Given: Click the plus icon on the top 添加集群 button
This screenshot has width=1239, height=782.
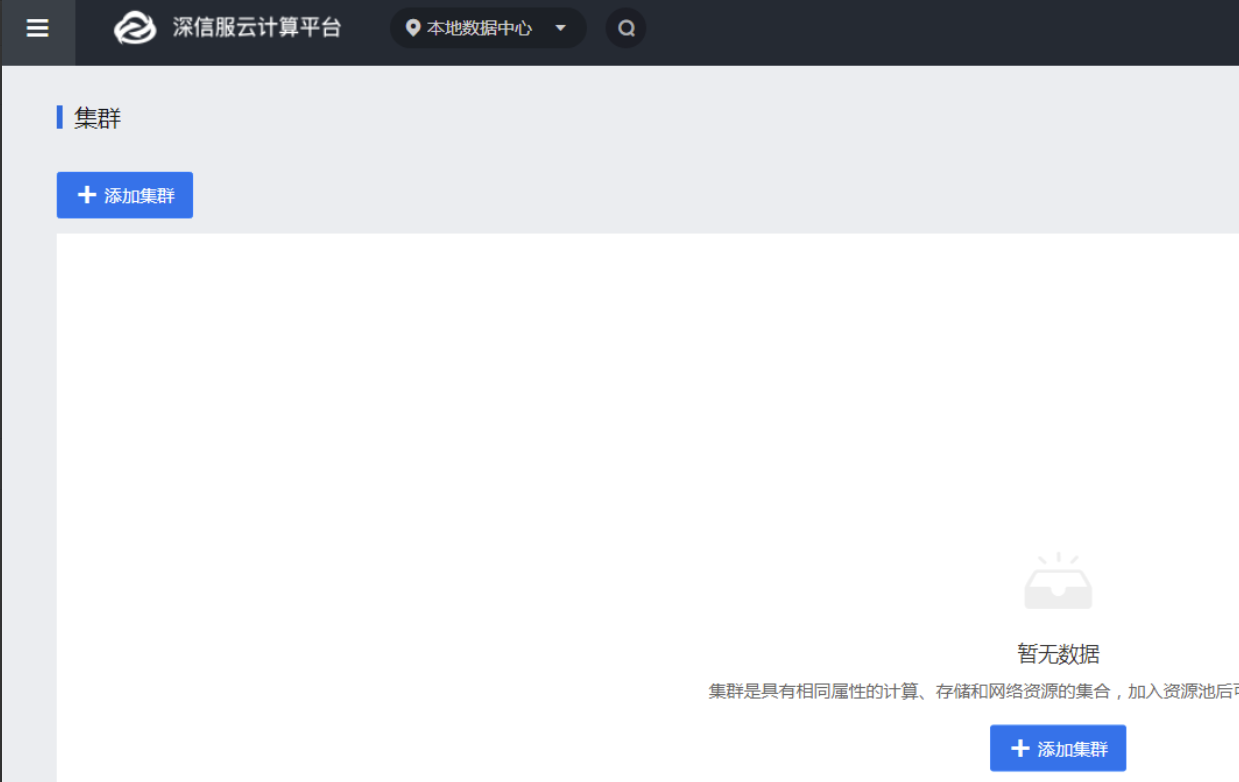Looking at the screenshot, I should point(87,195).
